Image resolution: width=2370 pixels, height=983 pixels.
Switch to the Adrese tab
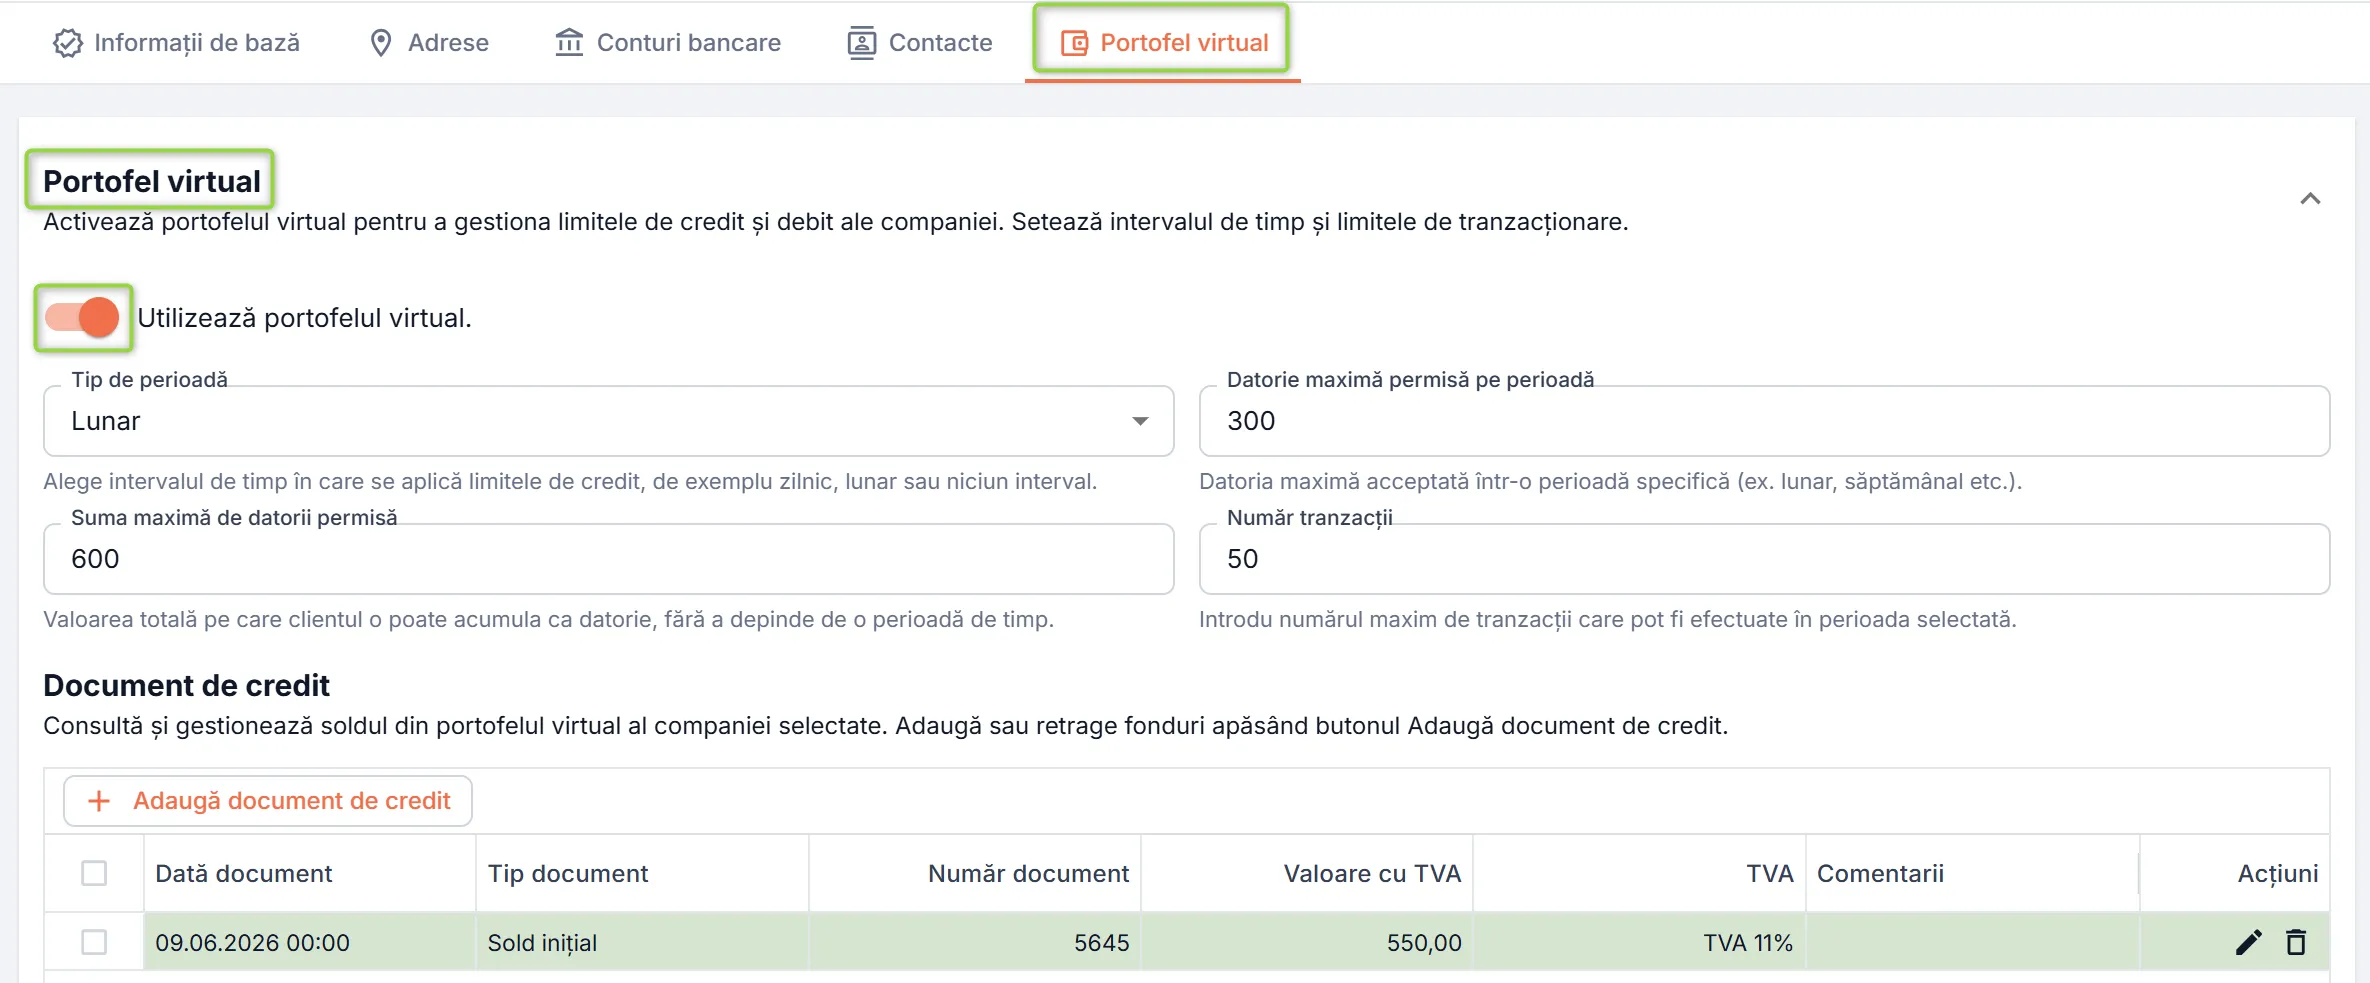coord(429,43)
